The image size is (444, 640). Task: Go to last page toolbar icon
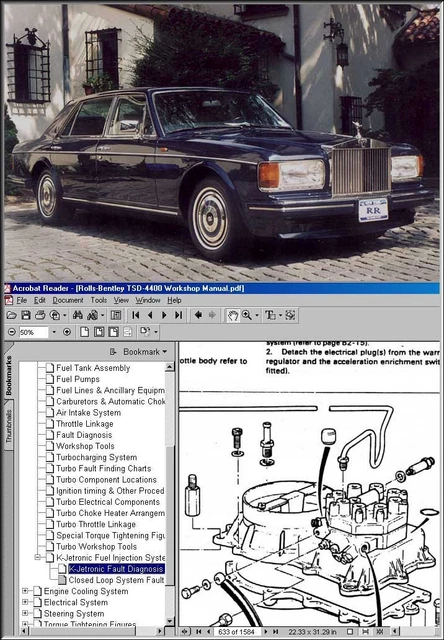click(178, 315)
